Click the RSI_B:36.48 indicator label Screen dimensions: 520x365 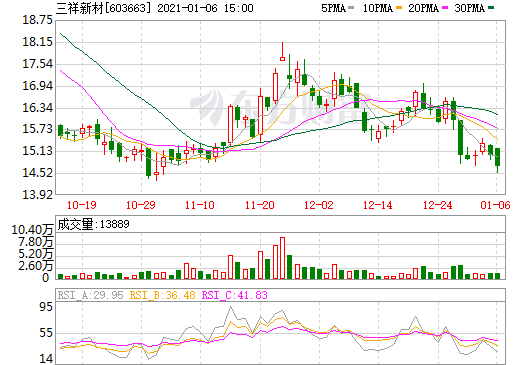[x=162, y=295]
